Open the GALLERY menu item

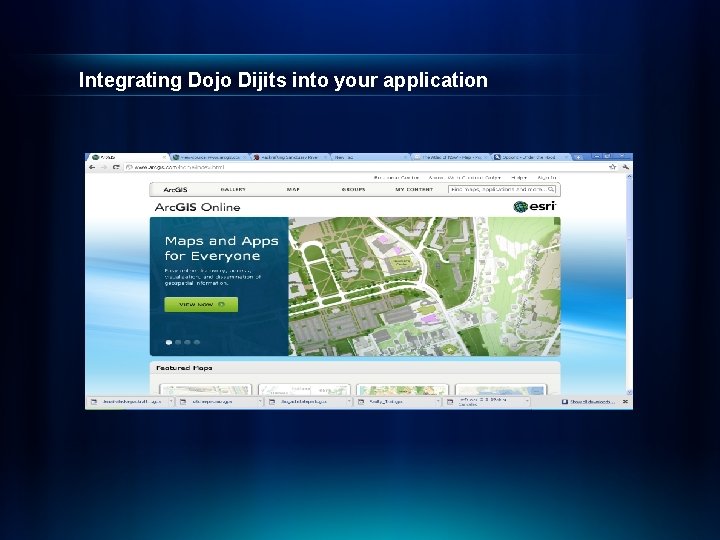233,189
